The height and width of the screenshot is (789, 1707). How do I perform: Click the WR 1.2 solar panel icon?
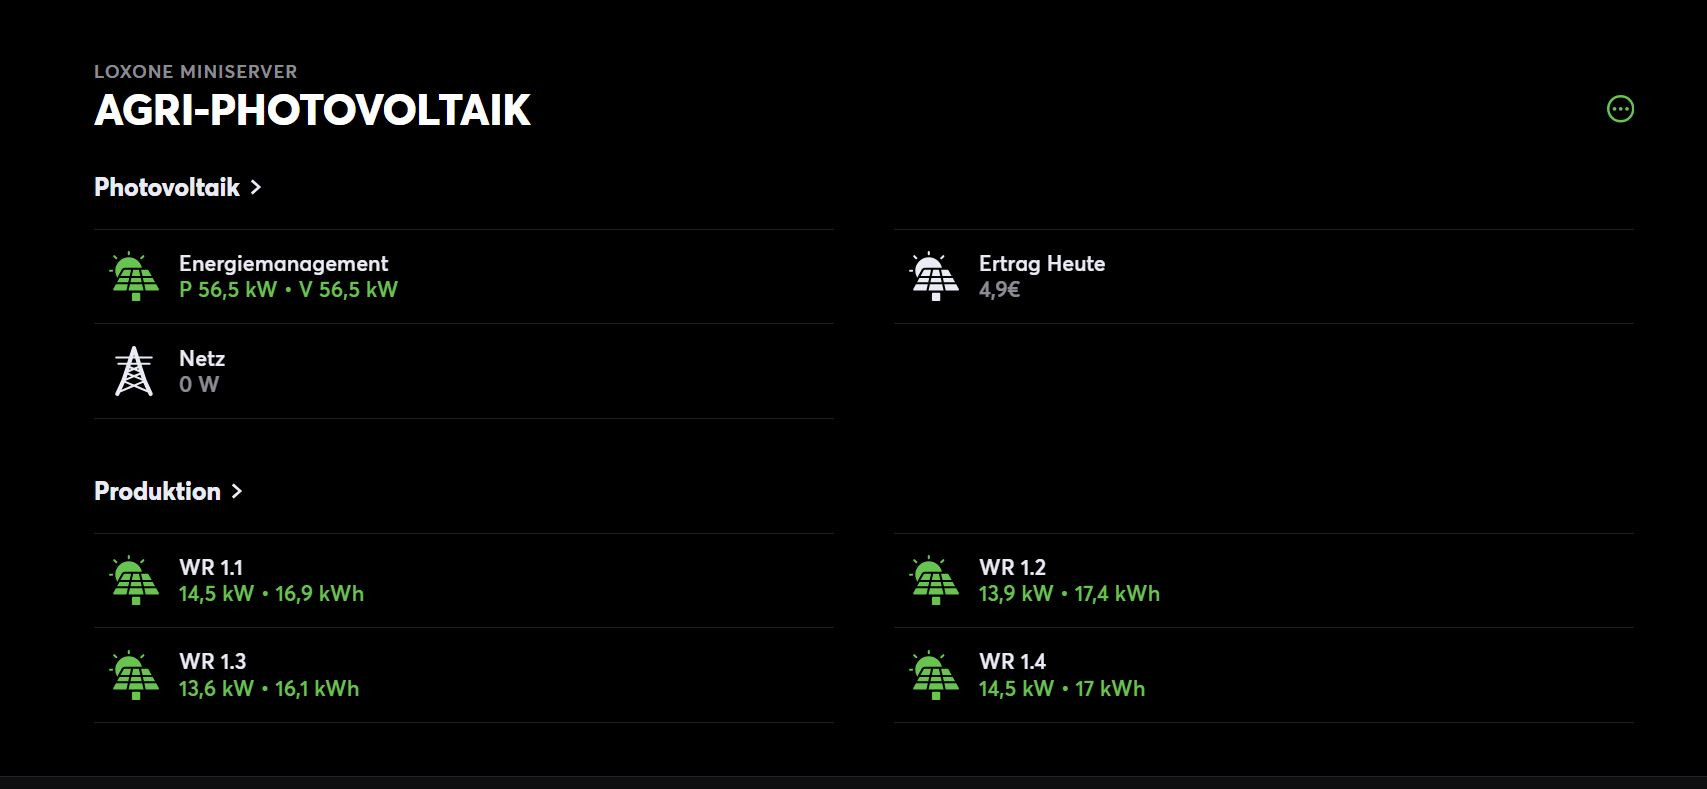click(x=934, y=581)
